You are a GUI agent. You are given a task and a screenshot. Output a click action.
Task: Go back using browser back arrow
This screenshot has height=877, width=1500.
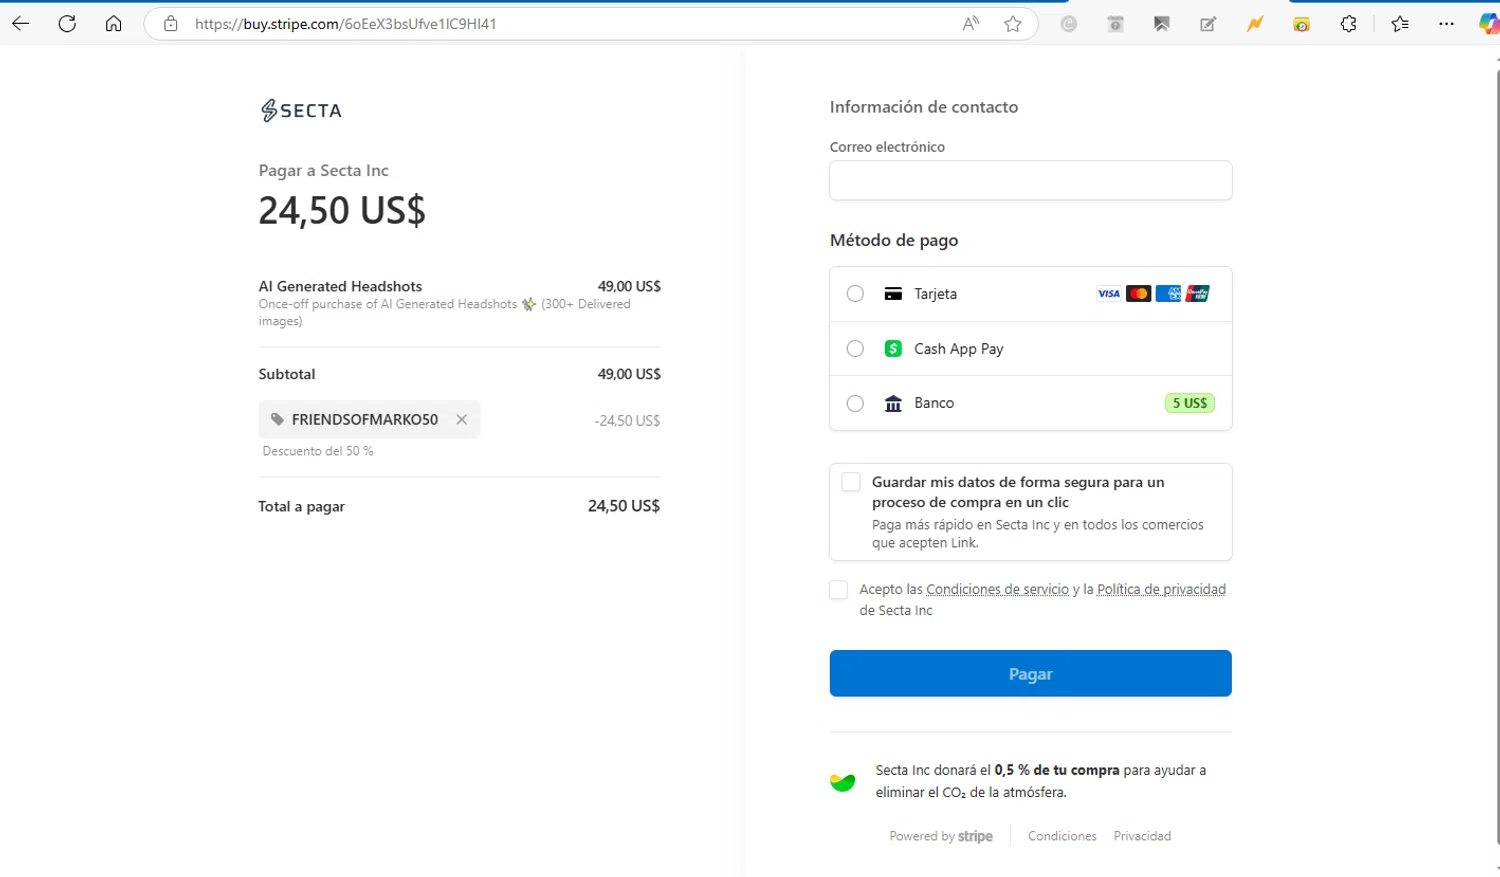20,24
